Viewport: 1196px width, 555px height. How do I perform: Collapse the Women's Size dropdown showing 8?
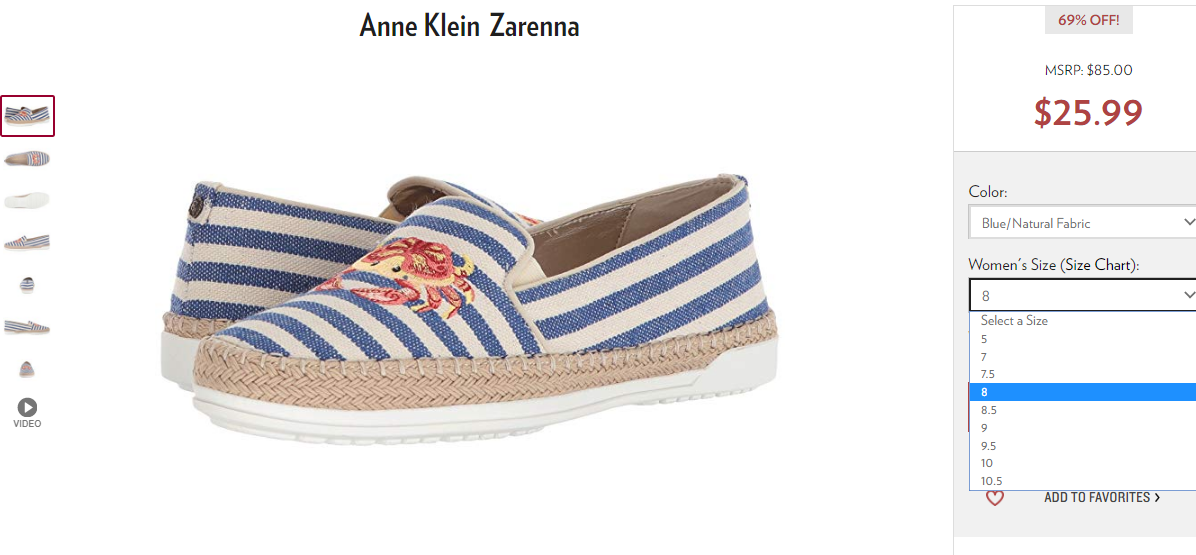pyautogui.click(x=1082, y=295)
